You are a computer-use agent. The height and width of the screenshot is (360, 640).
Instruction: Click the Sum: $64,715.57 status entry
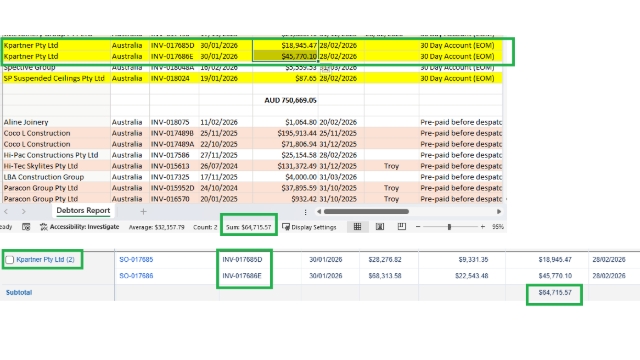249,227
